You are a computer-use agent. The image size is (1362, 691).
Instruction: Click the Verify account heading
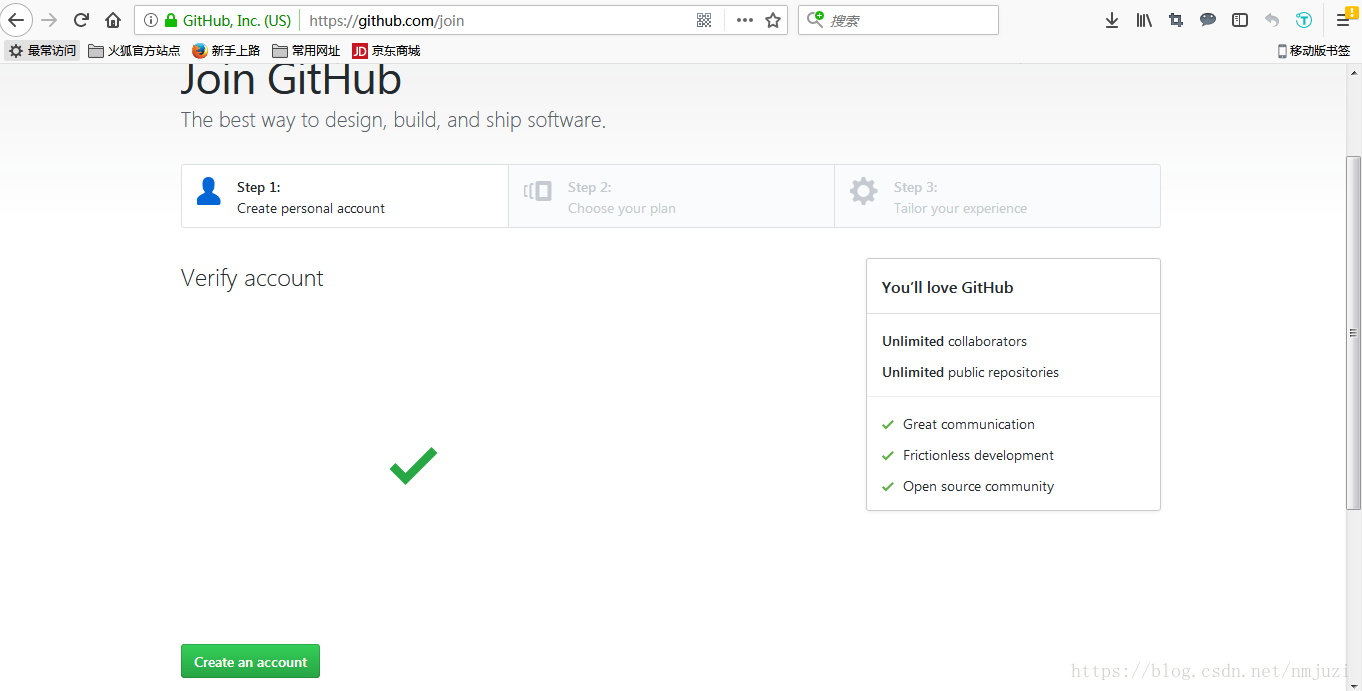click(x=252, y=278)
